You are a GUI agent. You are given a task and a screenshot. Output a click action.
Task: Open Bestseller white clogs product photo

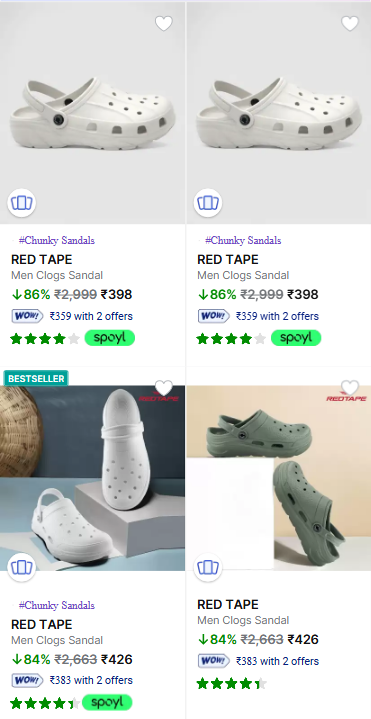click(92, 478)
